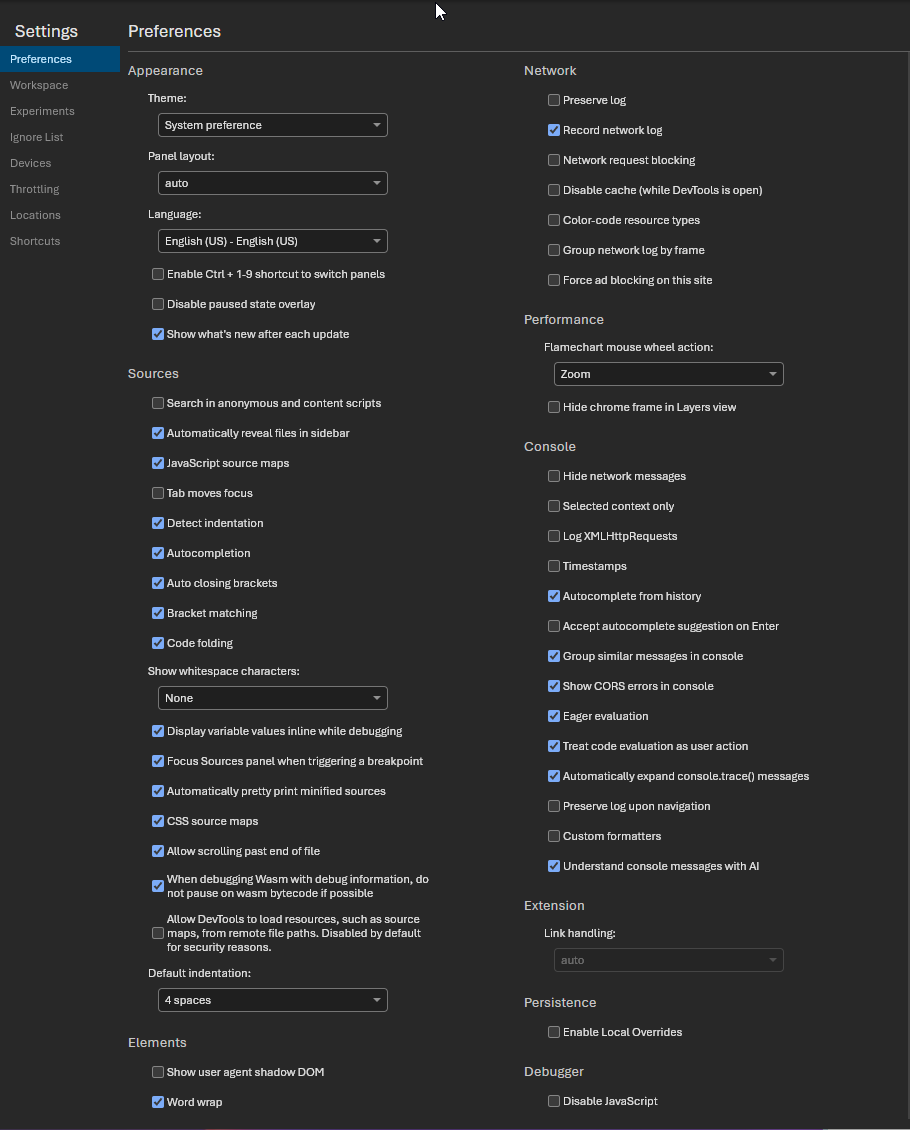Disable Understand console messages with AI
Image resolution: width=910 pixels, height=1130 pixels.
554,866
